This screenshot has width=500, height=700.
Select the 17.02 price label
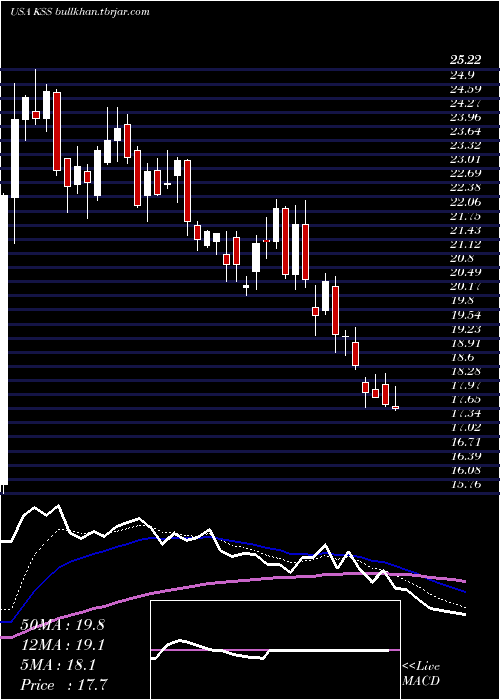pyautogui.click(x=466, y=428)
